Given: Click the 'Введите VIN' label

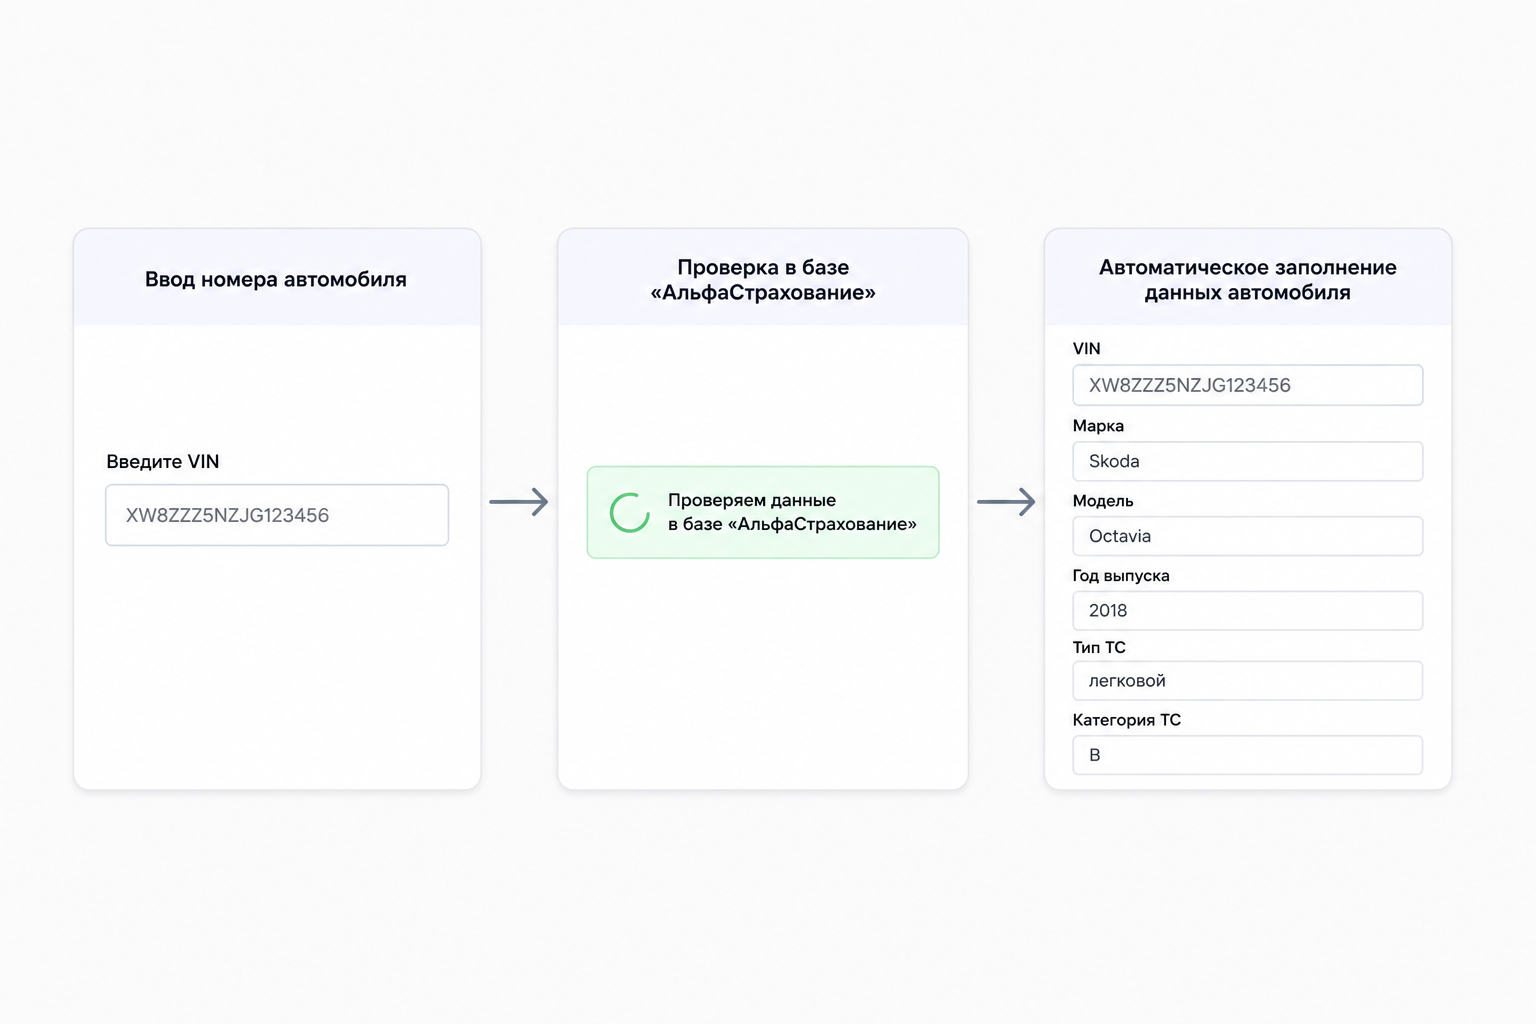Looking at the screenshot, I should point(163,462).
